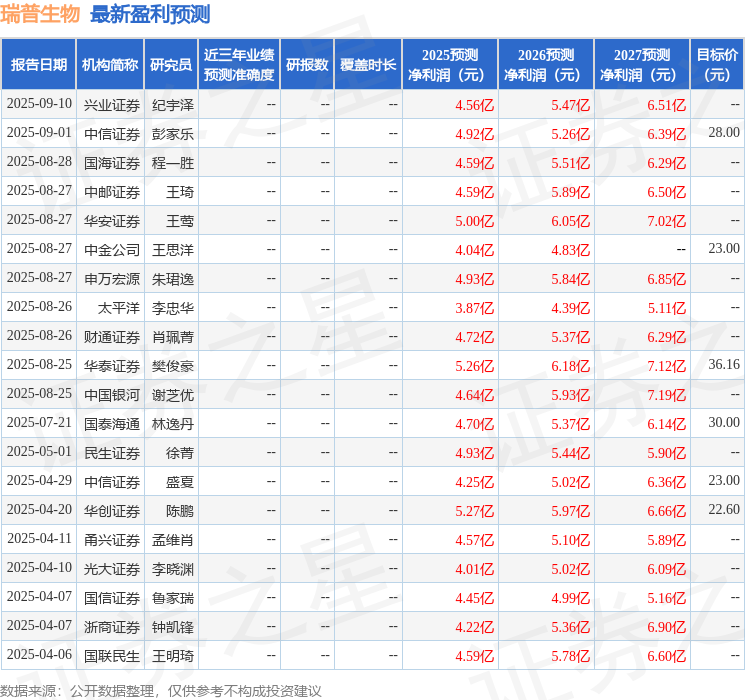Select the 2026预测净利润 column header
Screen dimensions: 745x700
(546, 65)
